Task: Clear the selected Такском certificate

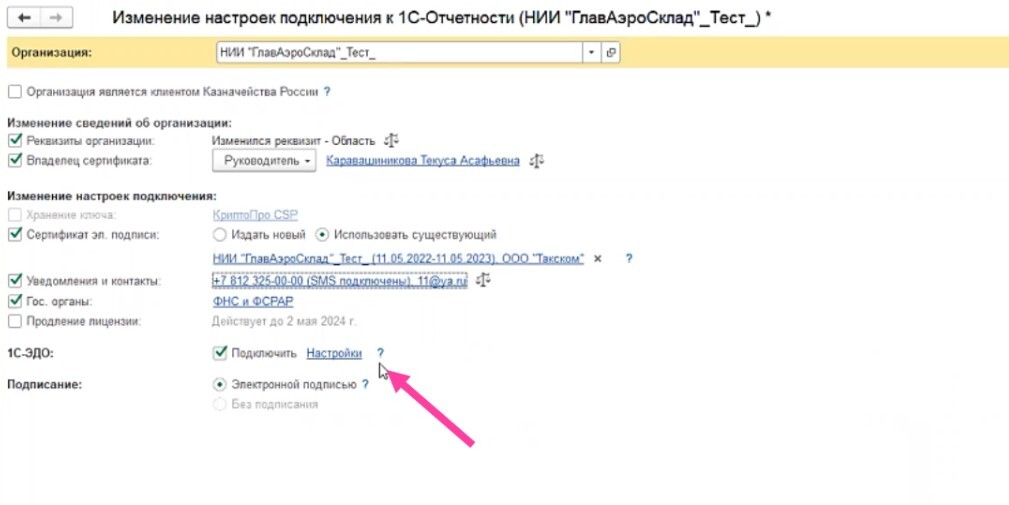Action: 598,258
